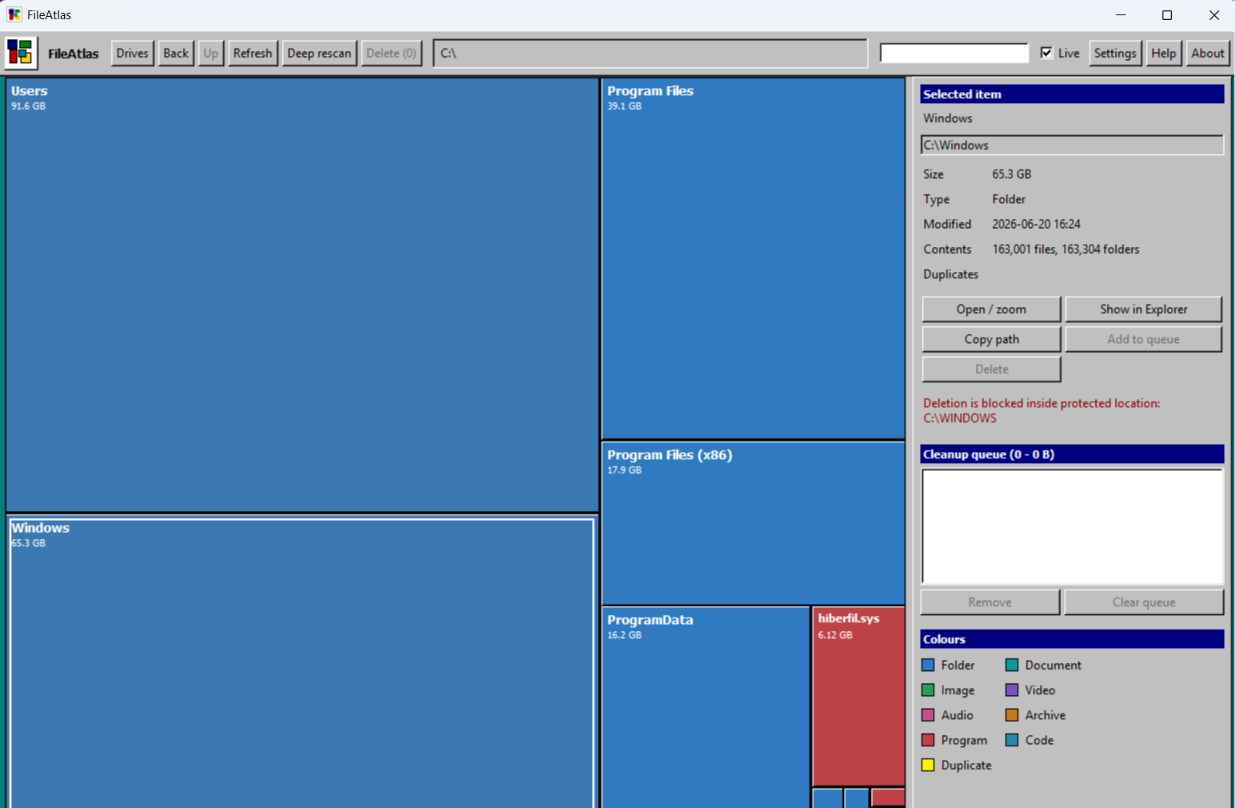Click the 6.12 GB label on hiberfil.sys
1235x808 pixels.
835,635
